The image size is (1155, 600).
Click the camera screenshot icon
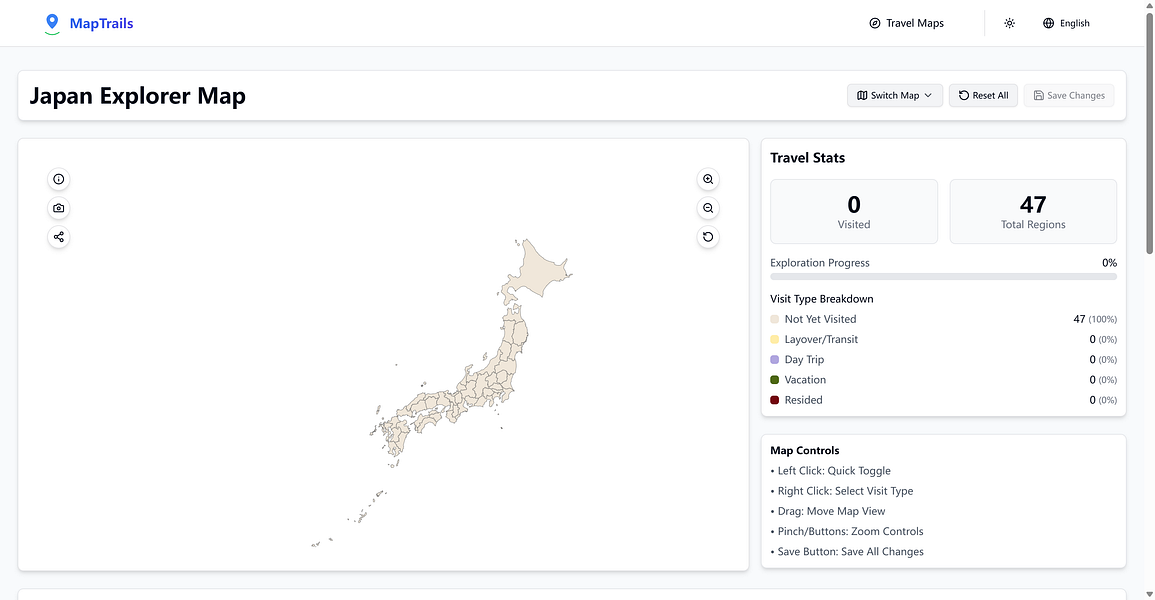(x=59, y=208)
